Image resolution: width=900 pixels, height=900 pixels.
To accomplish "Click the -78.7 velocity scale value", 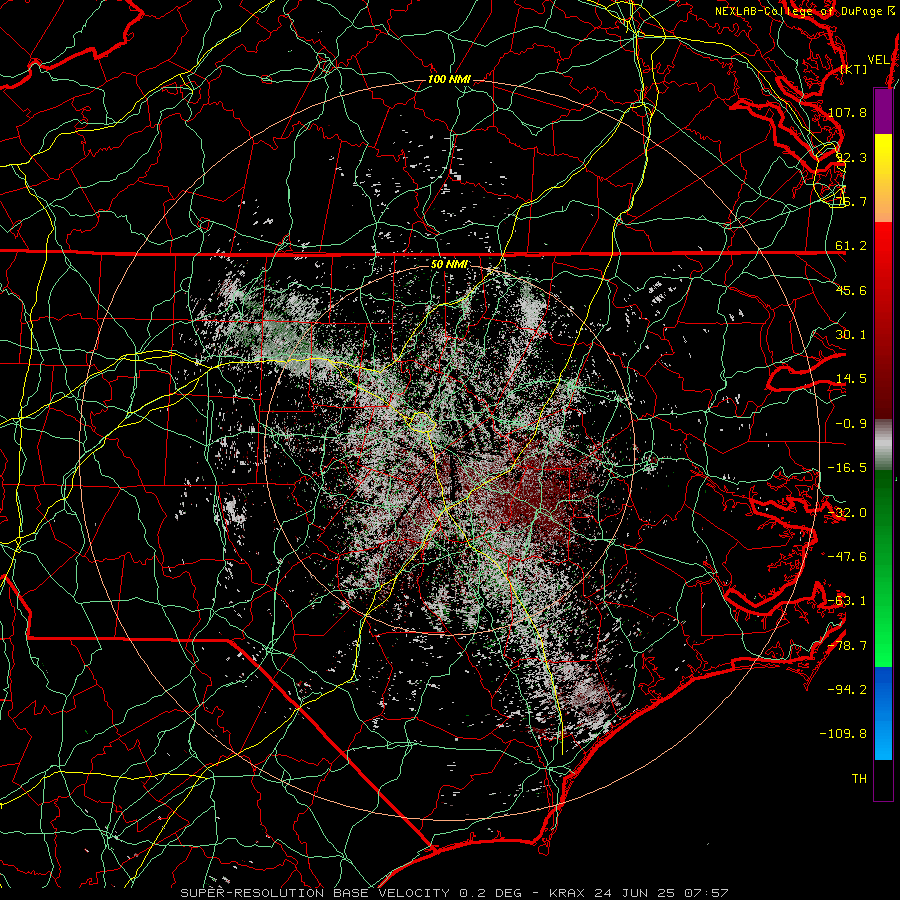I will click(847, 646).
